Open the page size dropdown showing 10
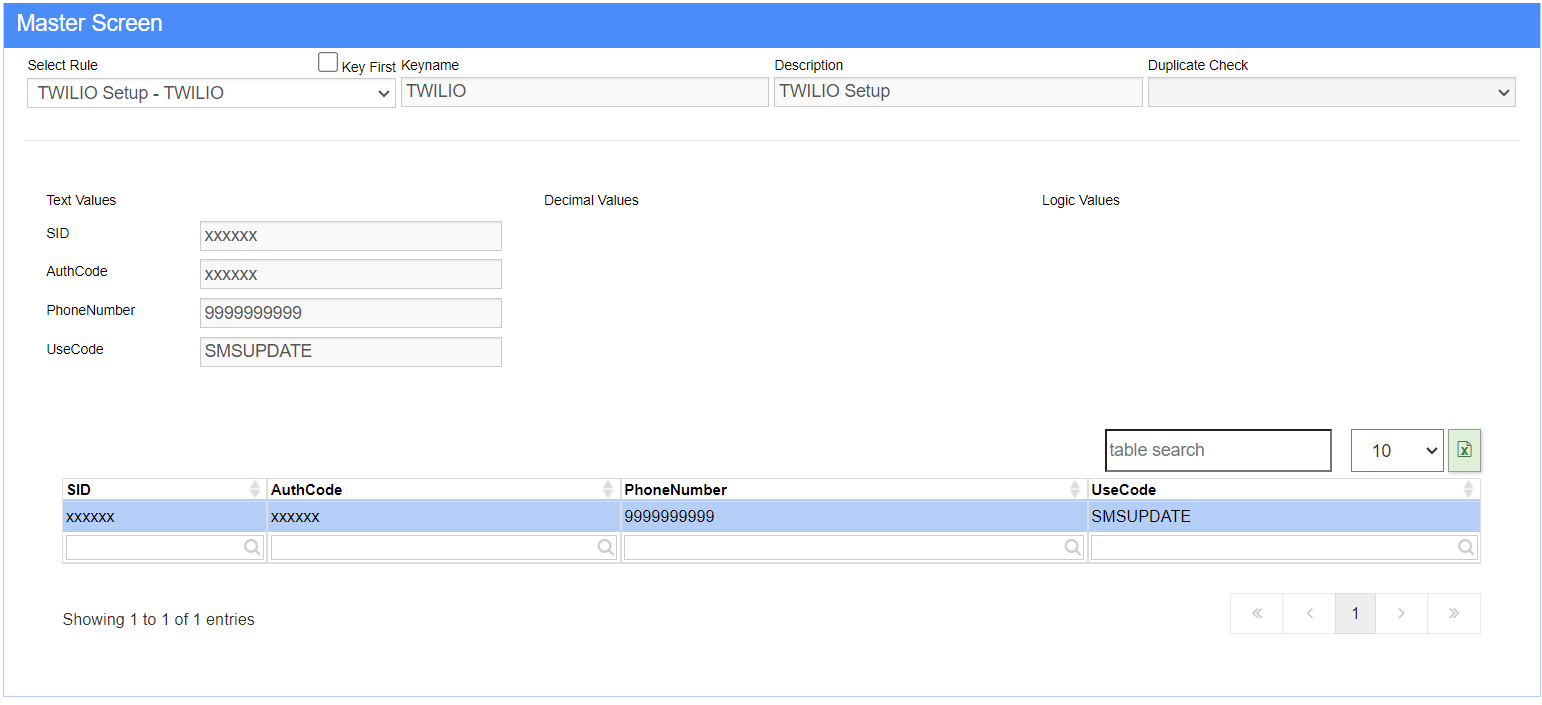1542x705 pixels. pos(1397,450)
